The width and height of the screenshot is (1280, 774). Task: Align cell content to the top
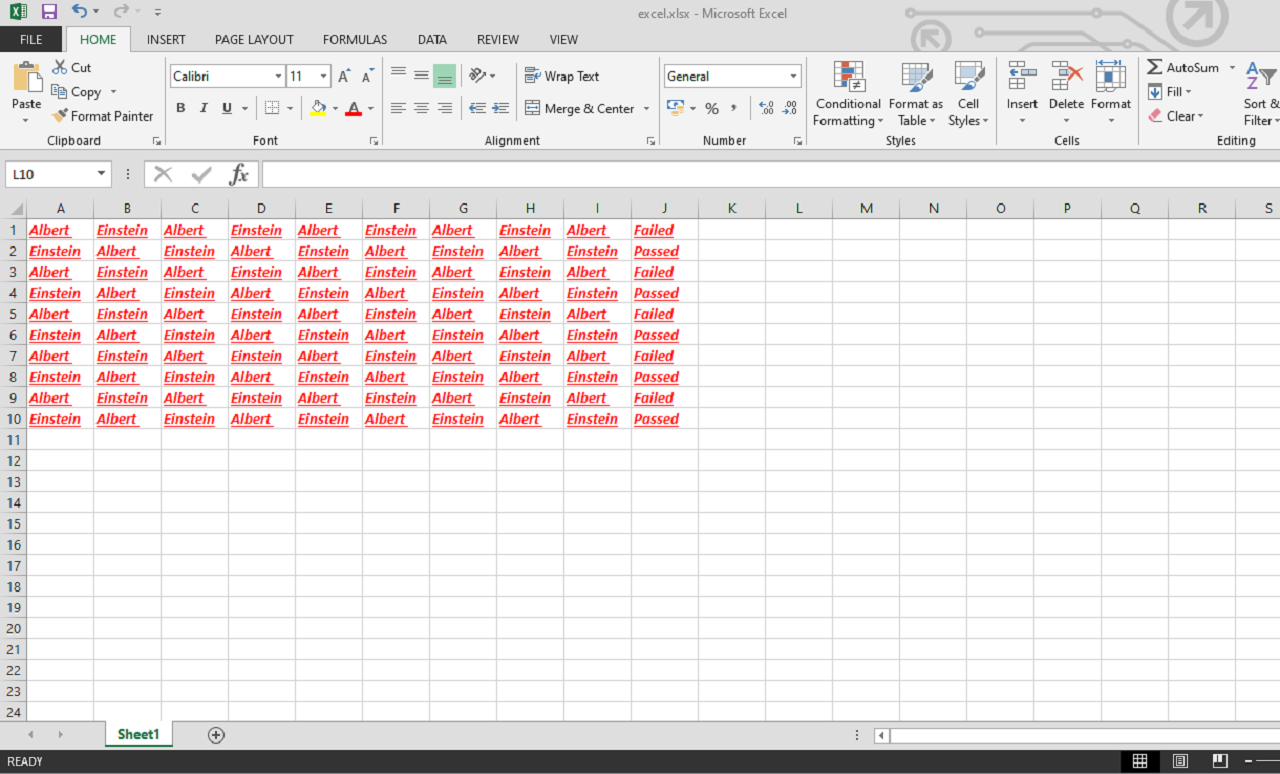coord(398,75)
